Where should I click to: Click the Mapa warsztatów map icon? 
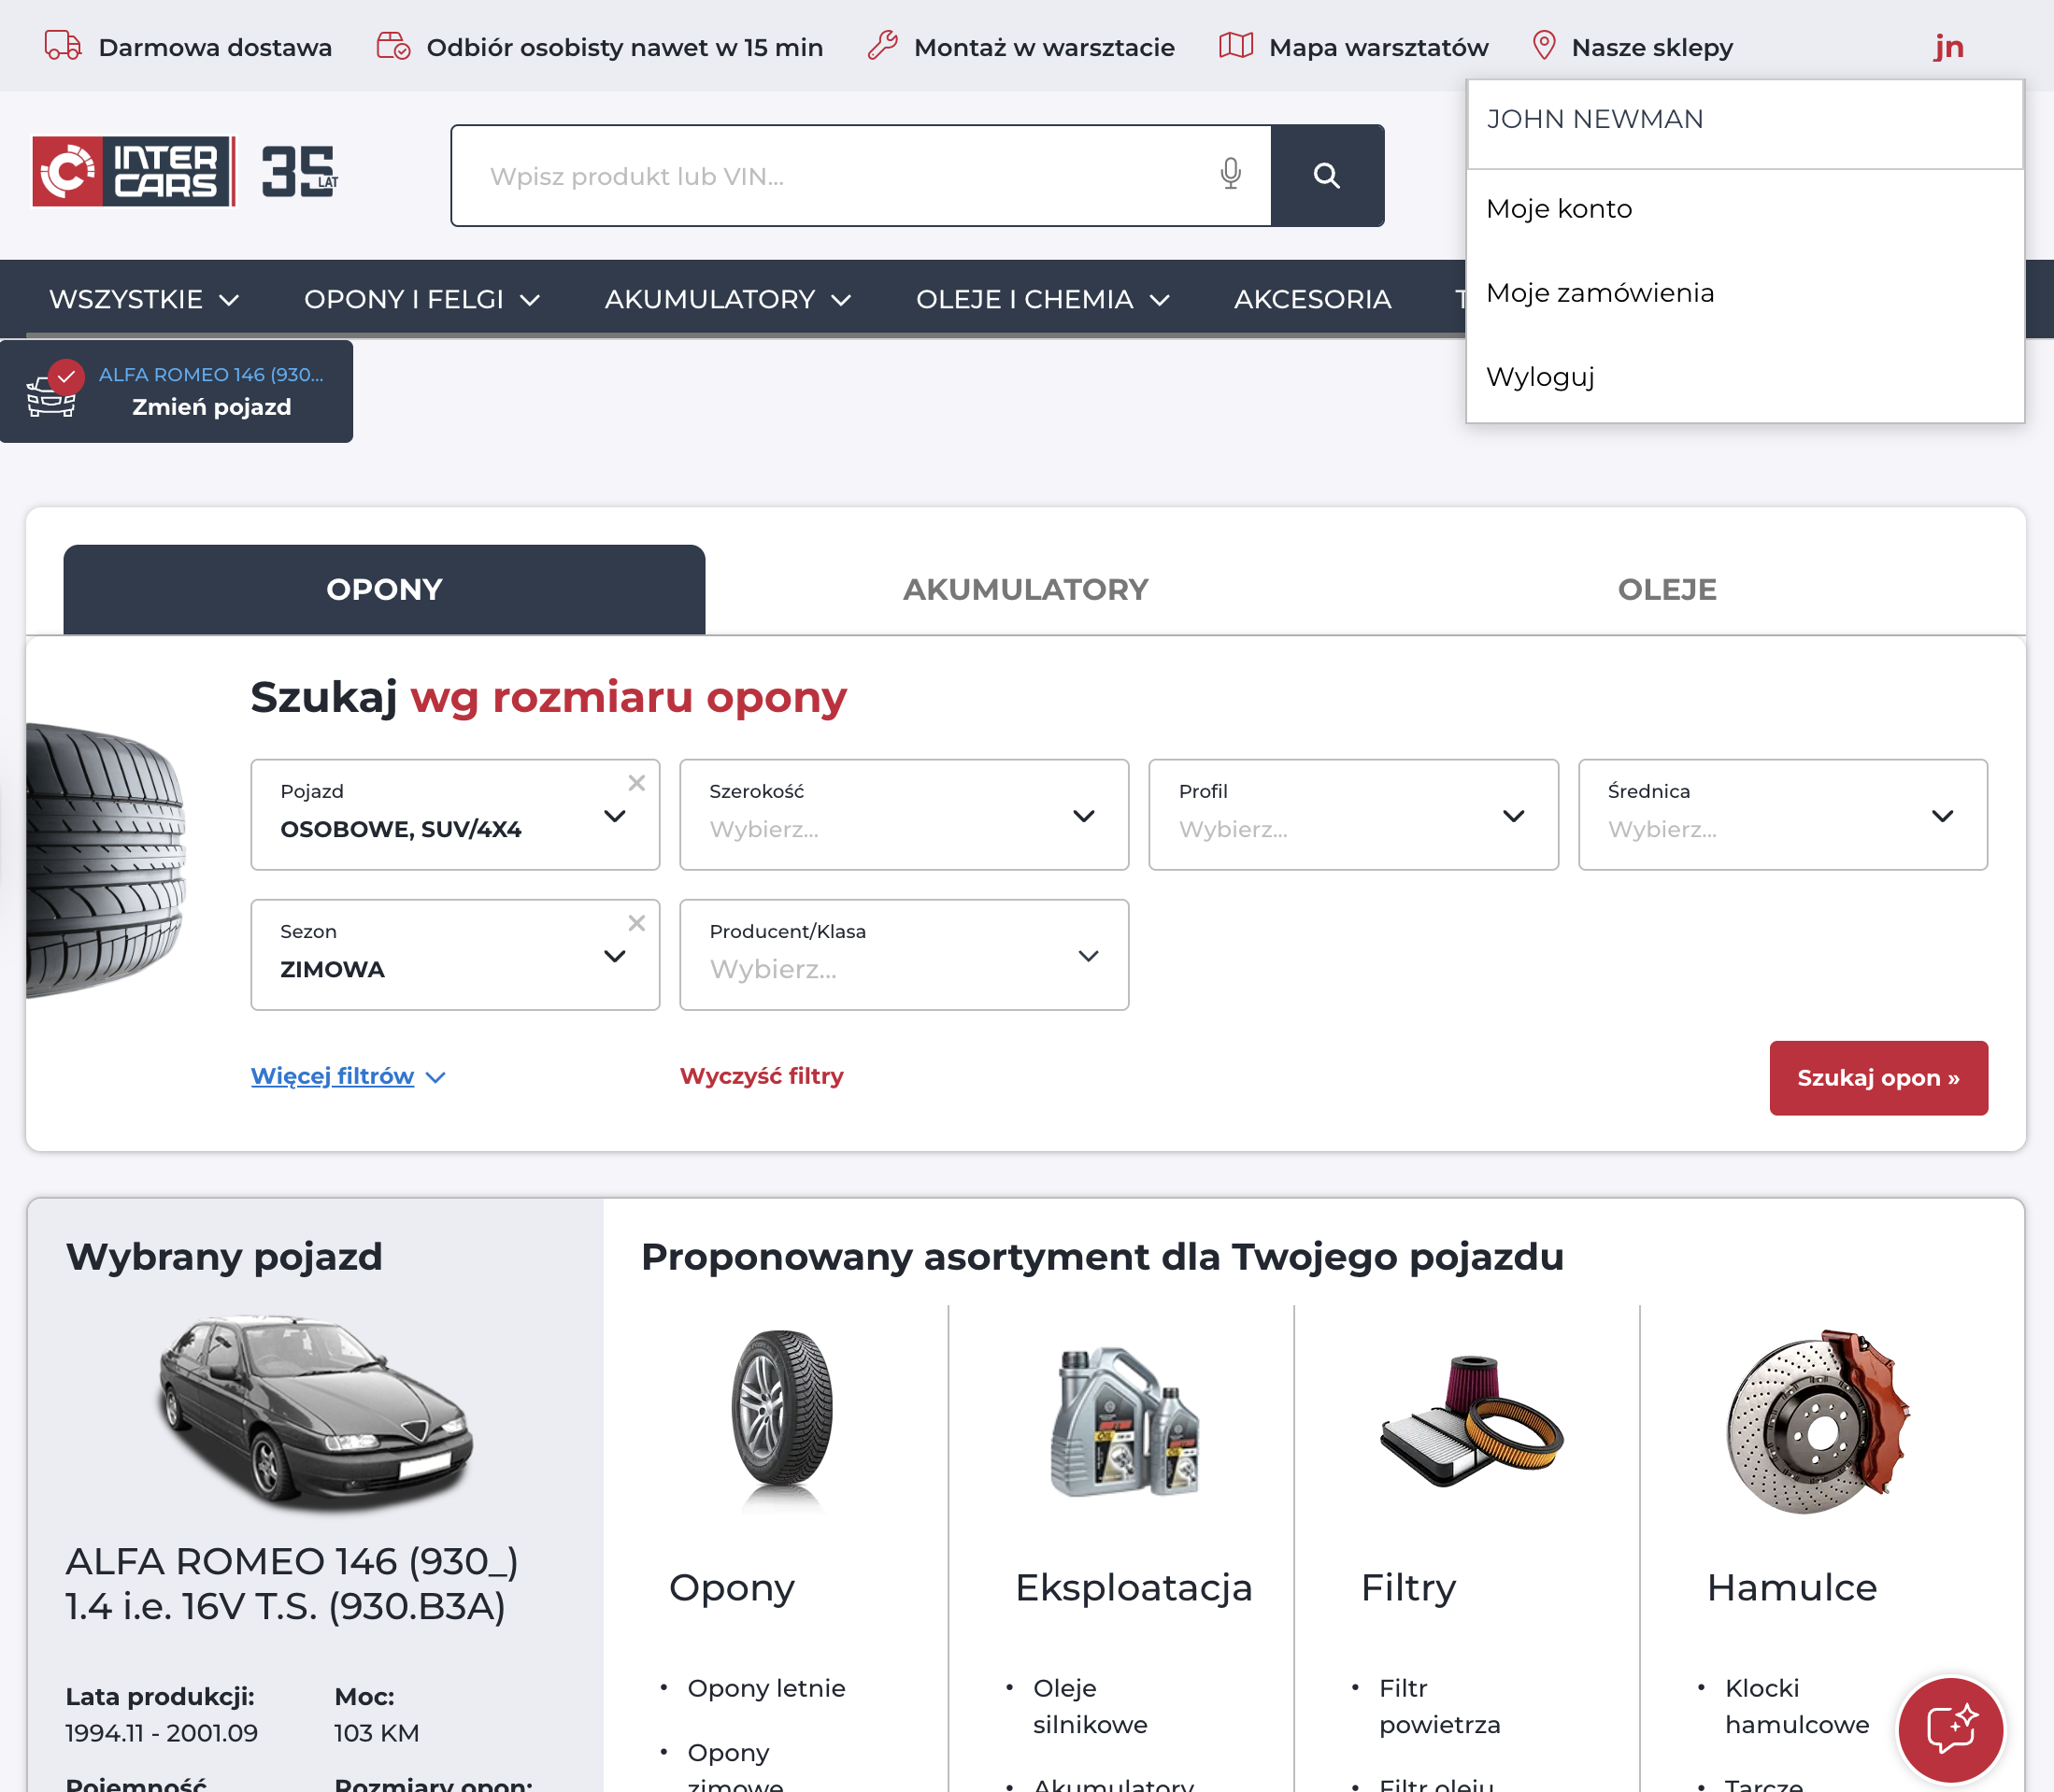[1235, 46]
